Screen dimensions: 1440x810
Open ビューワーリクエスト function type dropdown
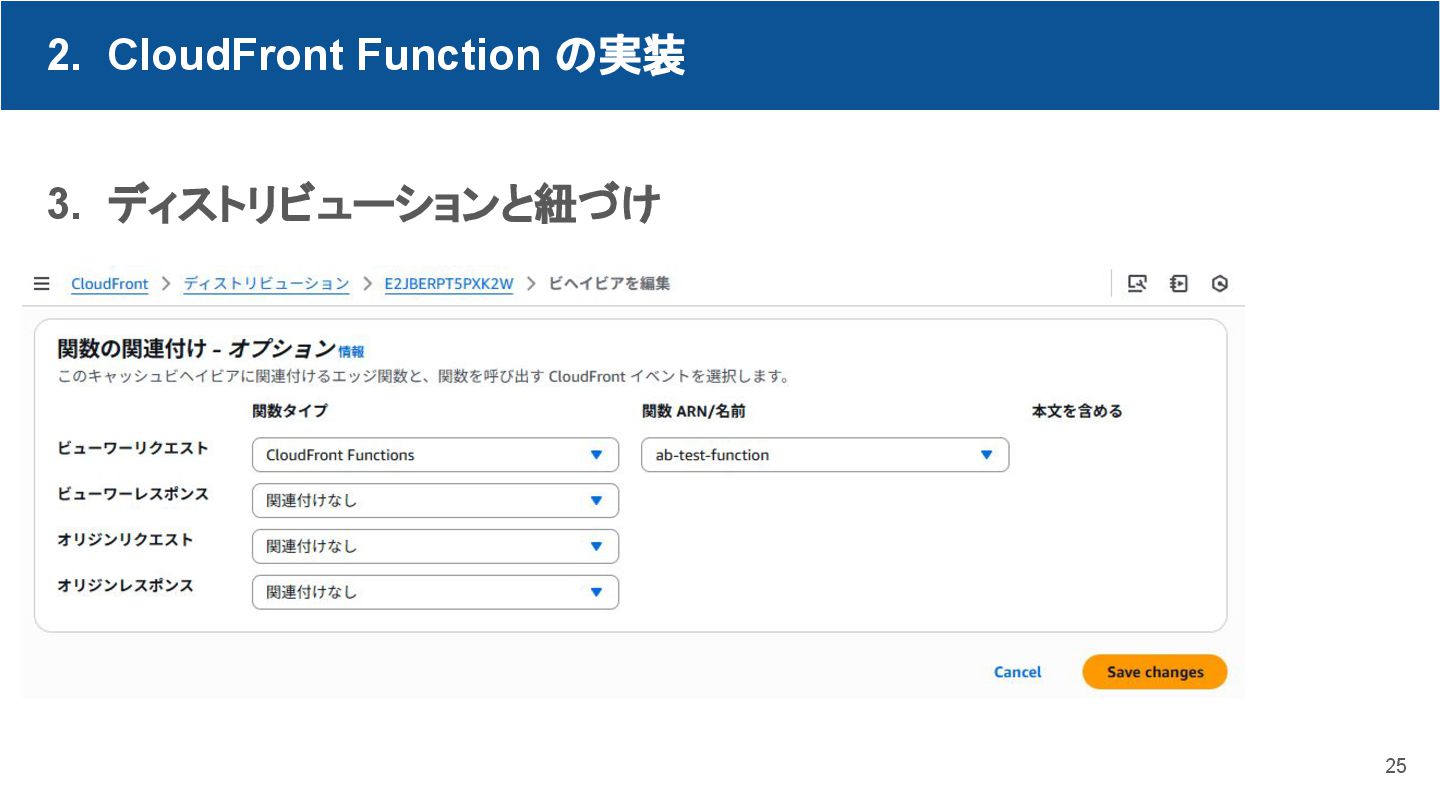coord(435,455)
